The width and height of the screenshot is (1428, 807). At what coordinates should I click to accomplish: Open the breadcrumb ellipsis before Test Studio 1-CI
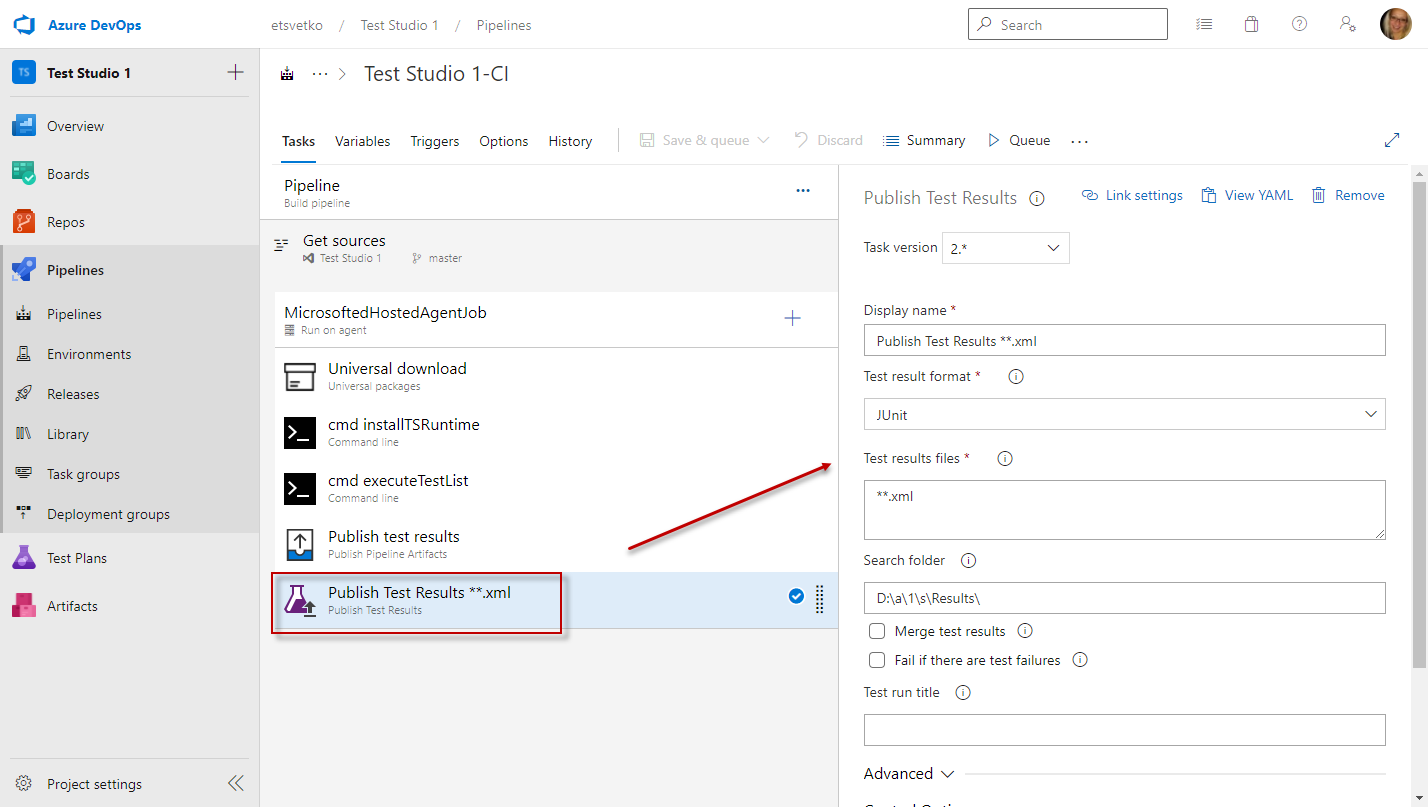(320, 74)
